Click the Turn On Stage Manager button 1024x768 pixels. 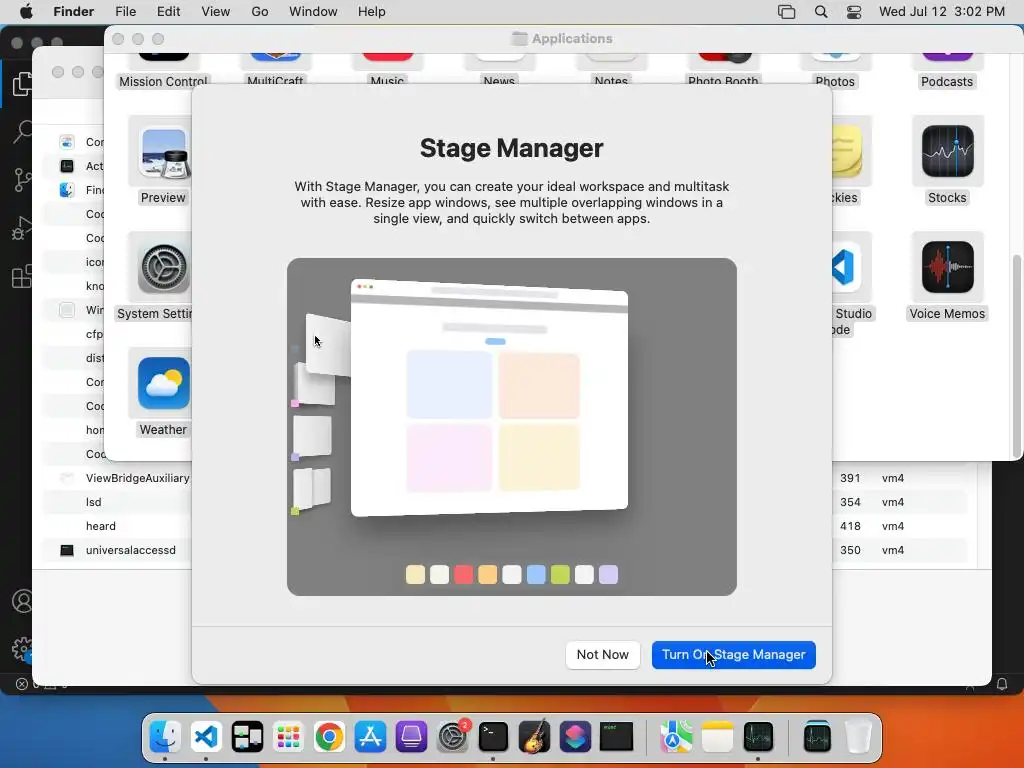point(733,654)
